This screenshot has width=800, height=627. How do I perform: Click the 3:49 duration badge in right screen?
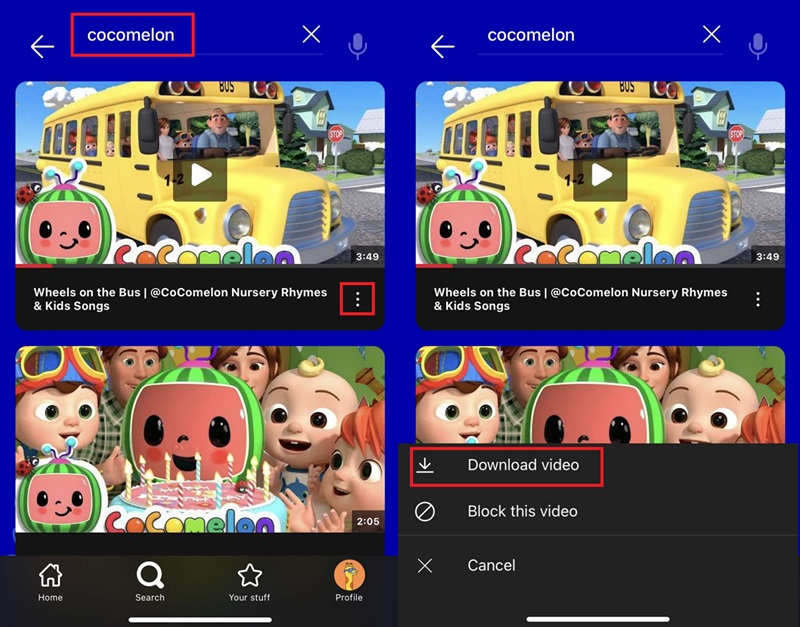[x=767, y=256]
